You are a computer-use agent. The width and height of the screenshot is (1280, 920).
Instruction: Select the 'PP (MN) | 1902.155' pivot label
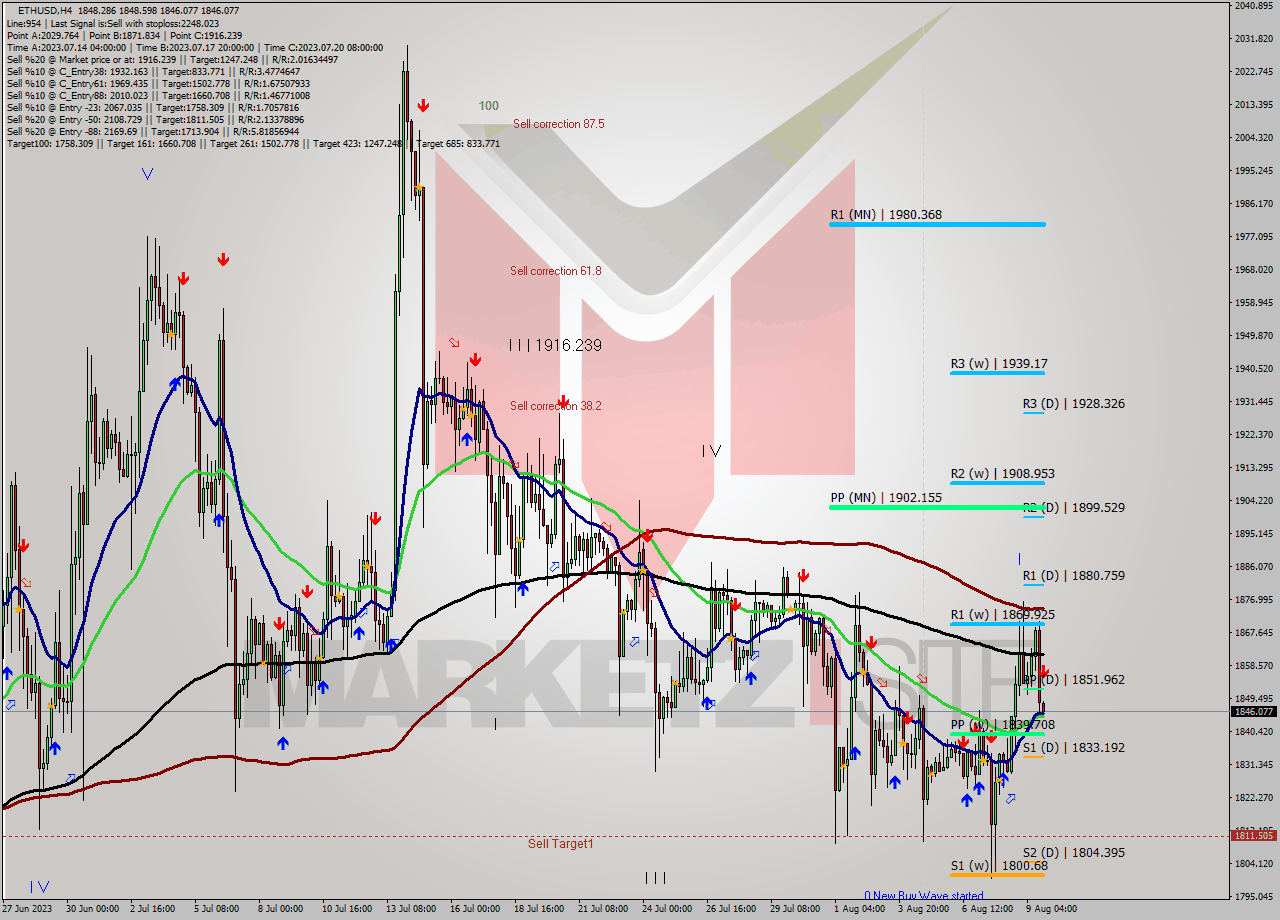(x=886, y=497)
